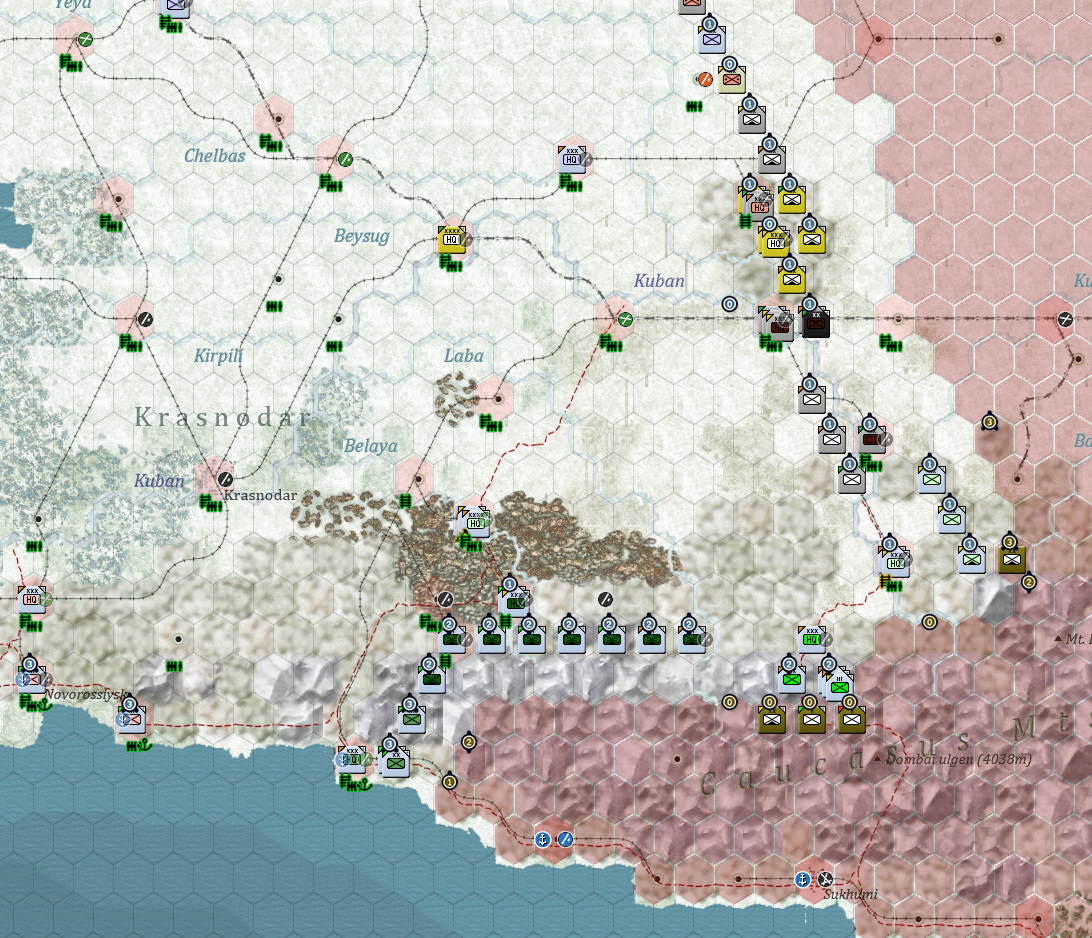Click the Sukhumi city name
The height and width of the screenshot is (938, 1092).
850,894
